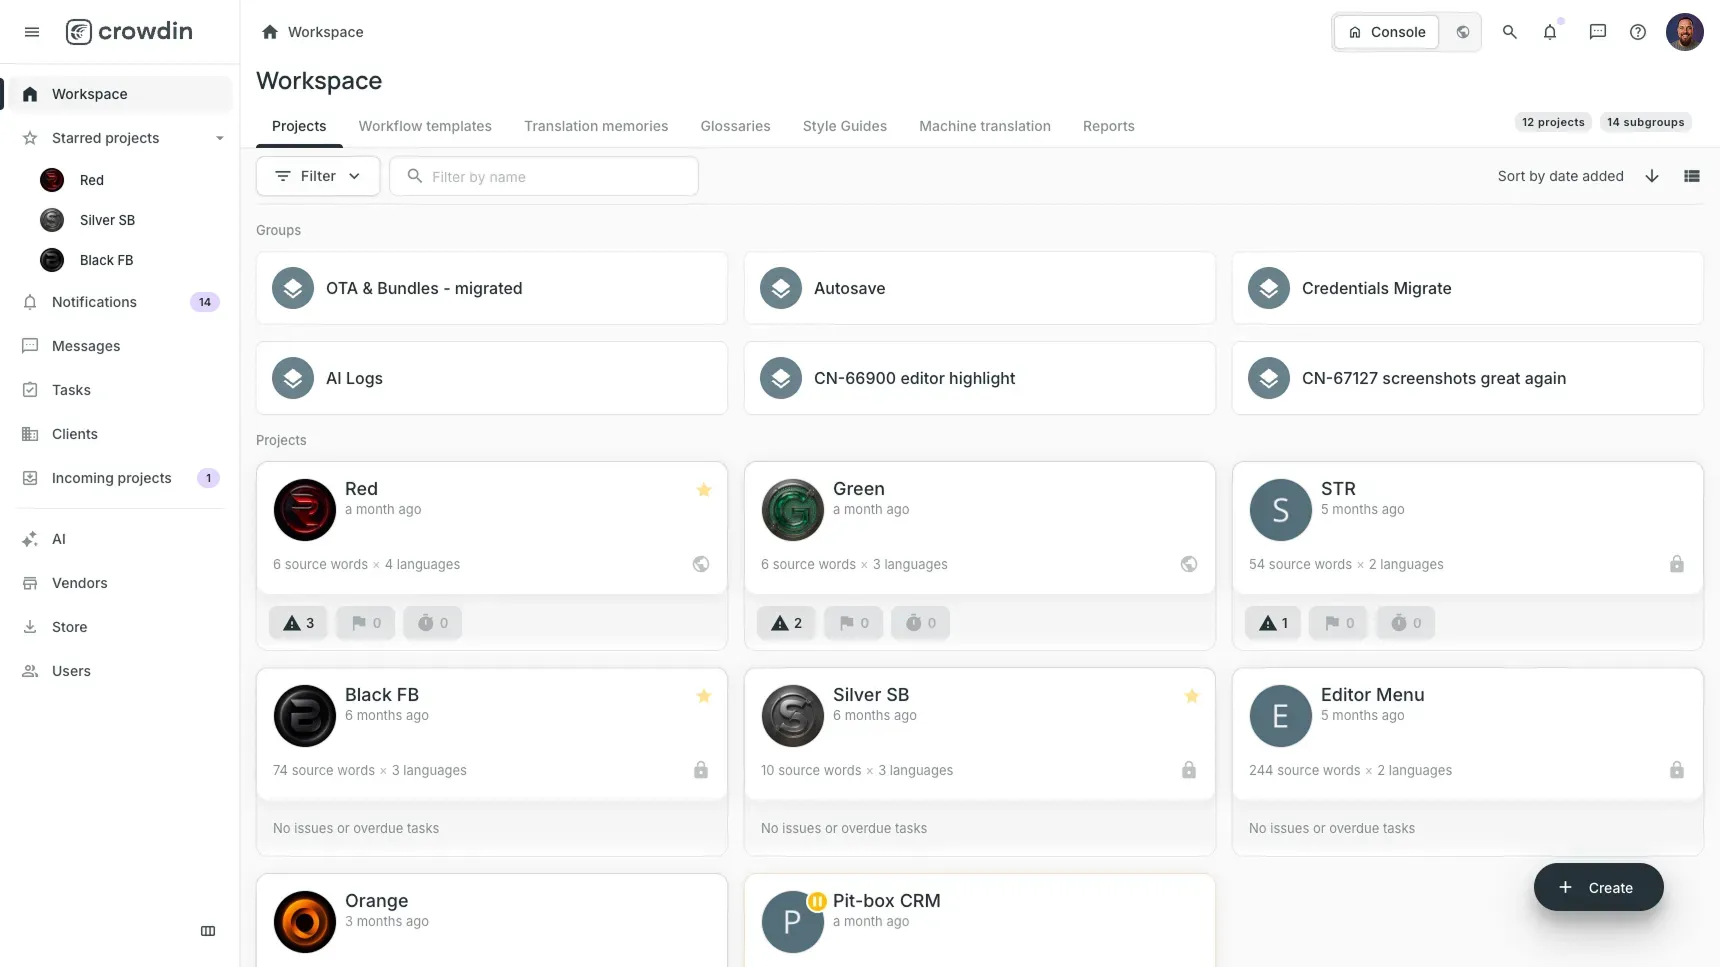This screenshot has height=967, width=1720.
Task: Click the globe visibility icon on Red card
Action: click(x=701, y=564)
